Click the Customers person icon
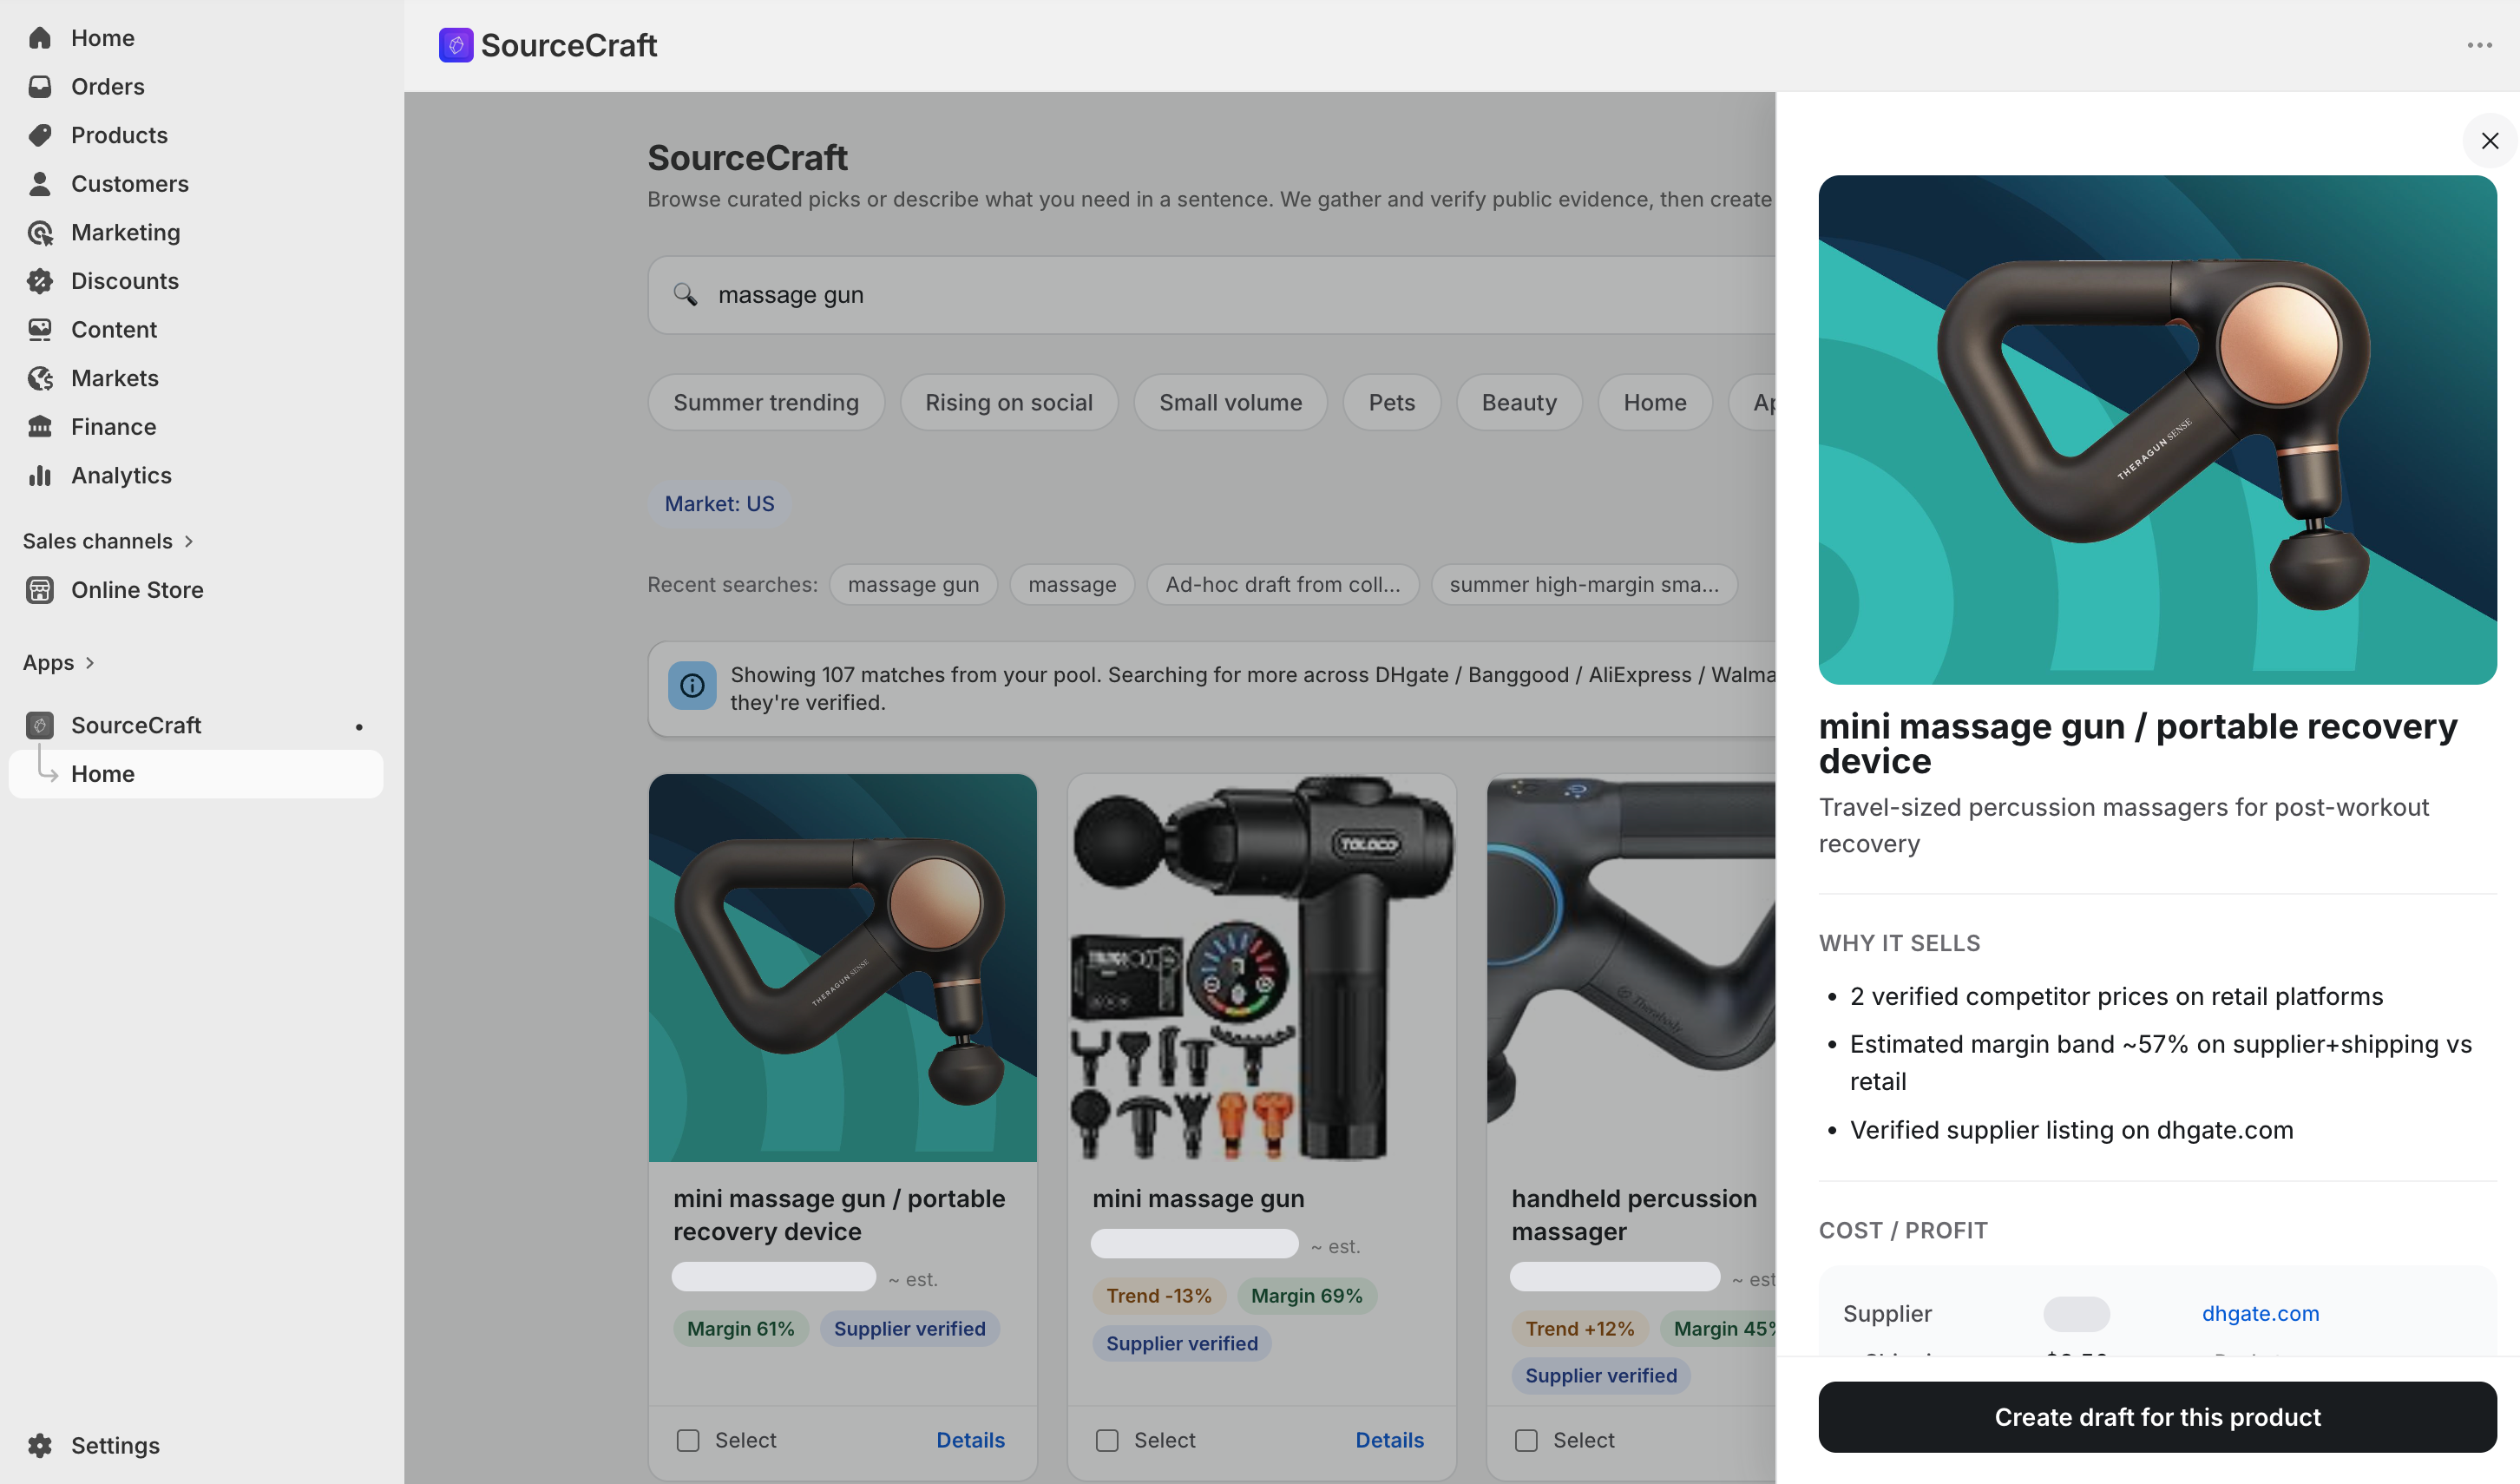Image resolution: width=2520 pixels, height=1484 pixels. pos(40,184)
